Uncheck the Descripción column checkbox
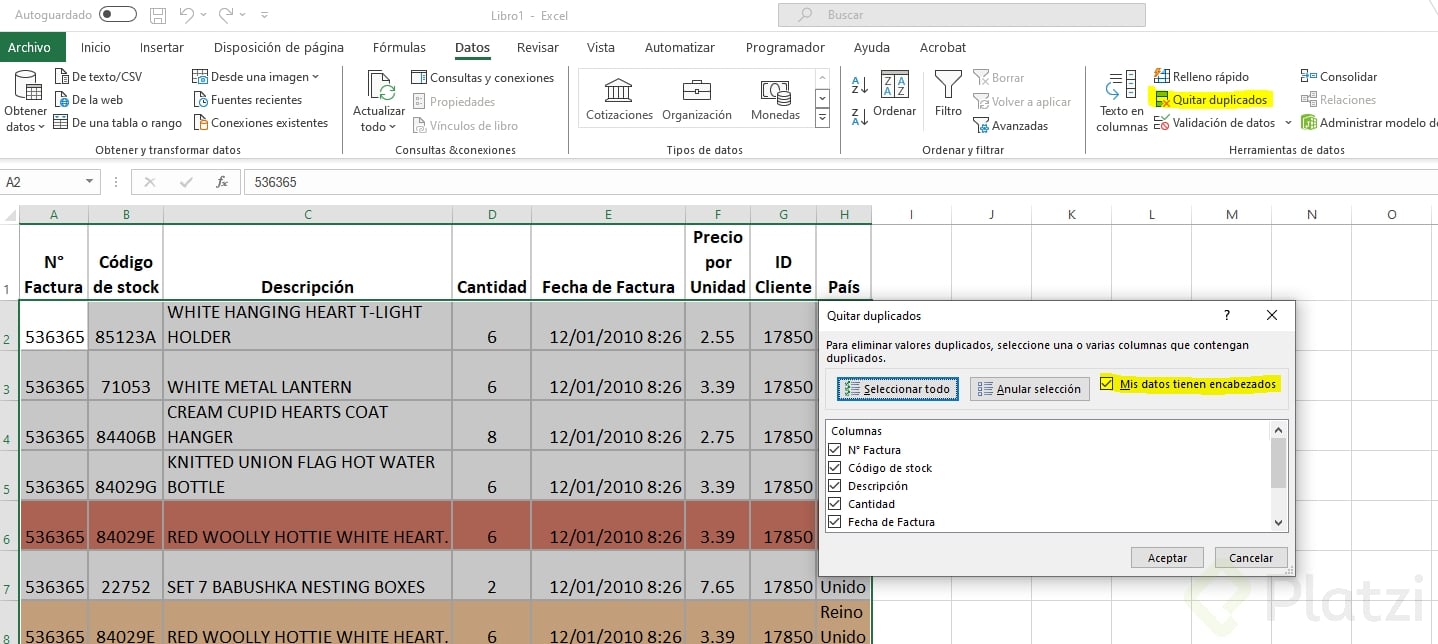This screenshot has height=644, width=1438. (x=835, y=486)
